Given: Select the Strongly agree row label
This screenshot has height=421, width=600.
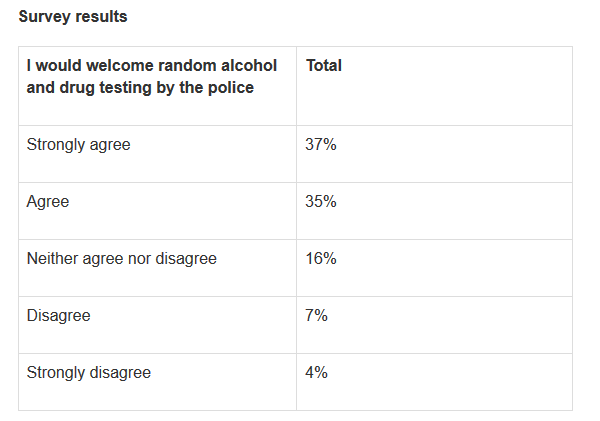Looking at the screenshot, I should pos(78,145).
